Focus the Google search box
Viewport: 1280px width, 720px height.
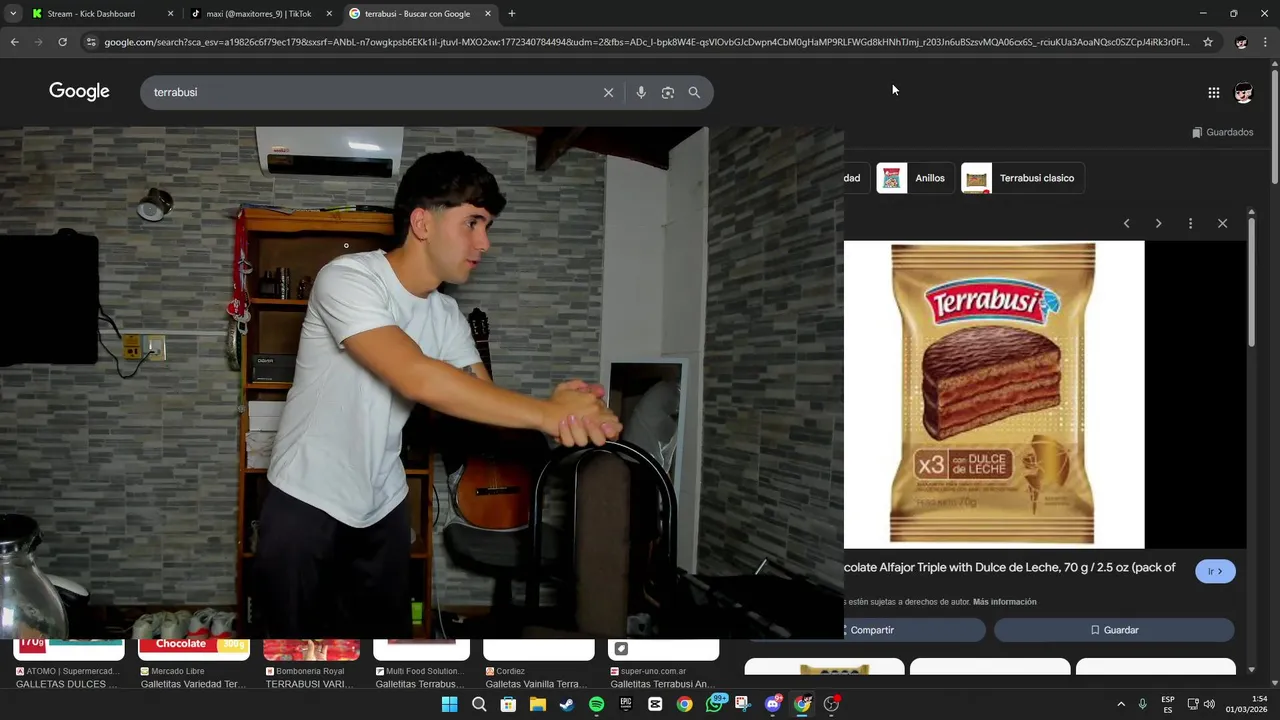pos(375,92)
